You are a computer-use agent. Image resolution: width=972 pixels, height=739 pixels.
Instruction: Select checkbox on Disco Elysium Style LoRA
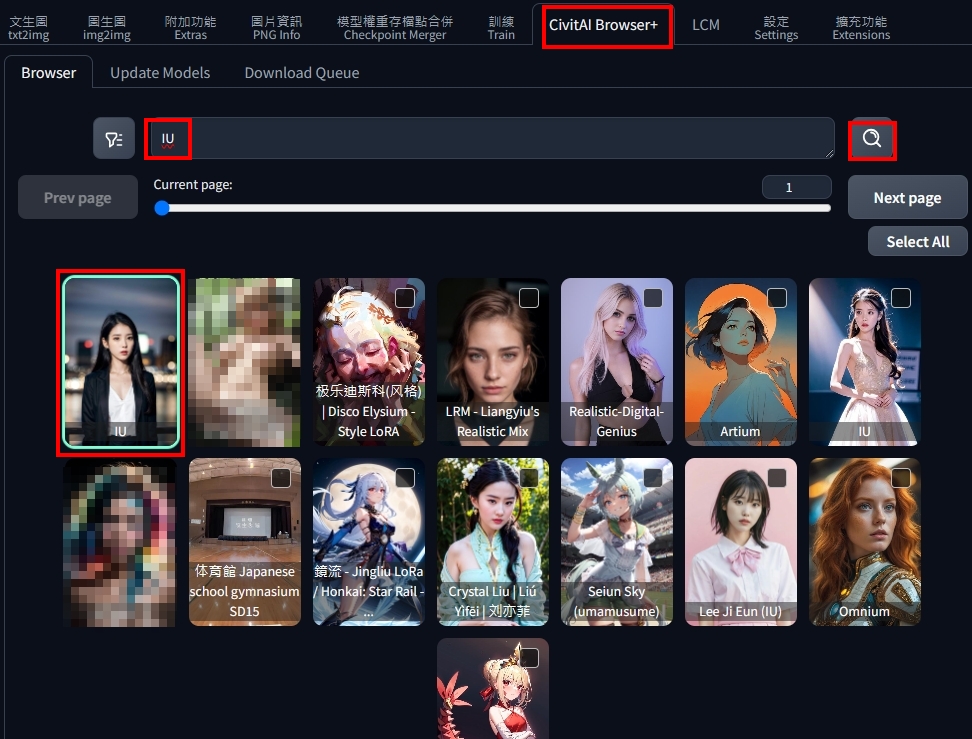coord(405,298)
